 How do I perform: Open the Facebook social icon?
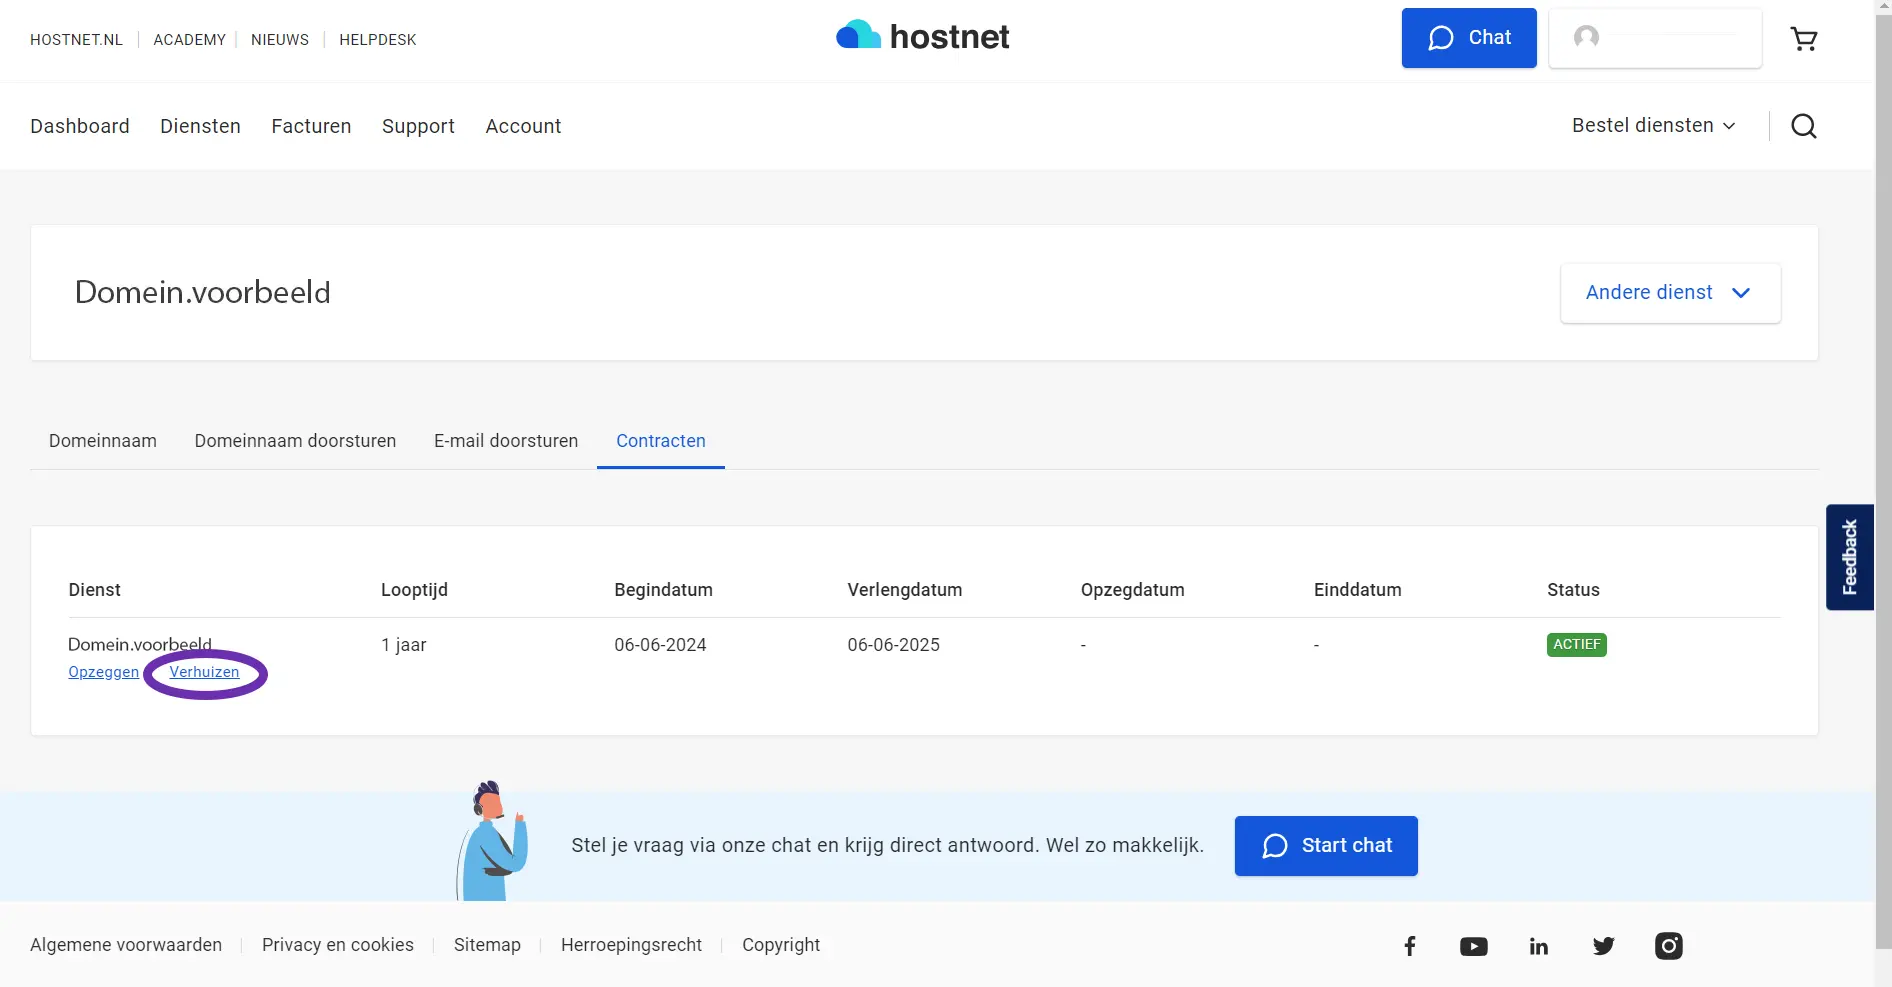tap(1410, 946)
